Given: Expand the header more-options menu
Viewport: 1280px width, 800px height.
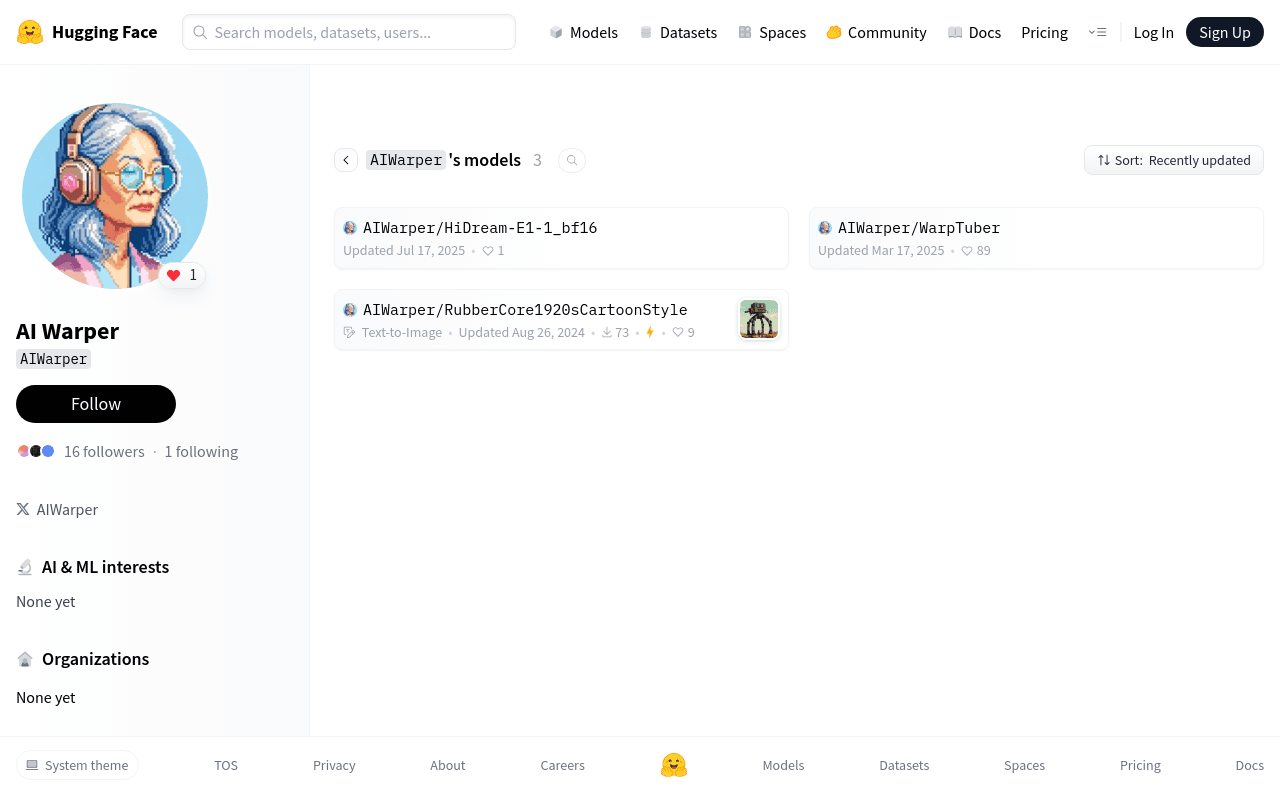Looking at the screenshot, I should tap(1097, 32).
